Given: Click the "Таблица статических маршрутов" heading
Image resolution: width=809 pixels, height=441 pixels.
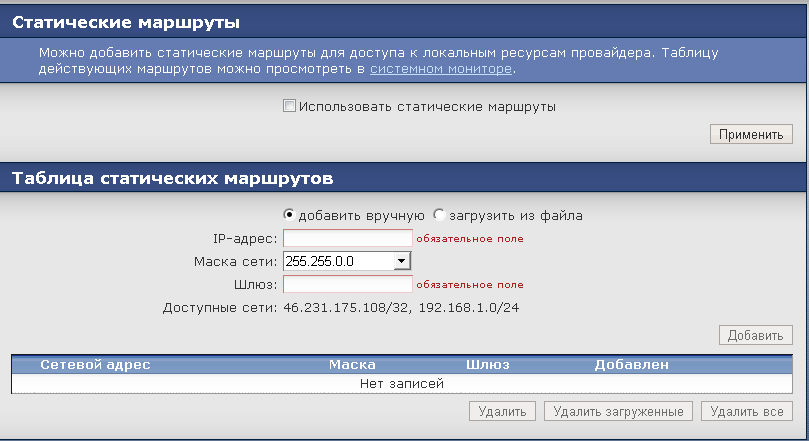Looking at the screenshot, I should click(172, 179).
